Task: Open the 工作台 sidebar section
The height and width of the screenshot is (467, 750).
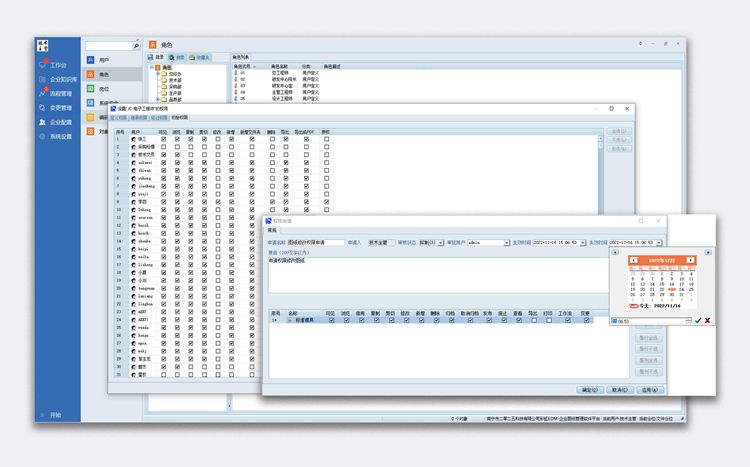Action: click(57, 64)
